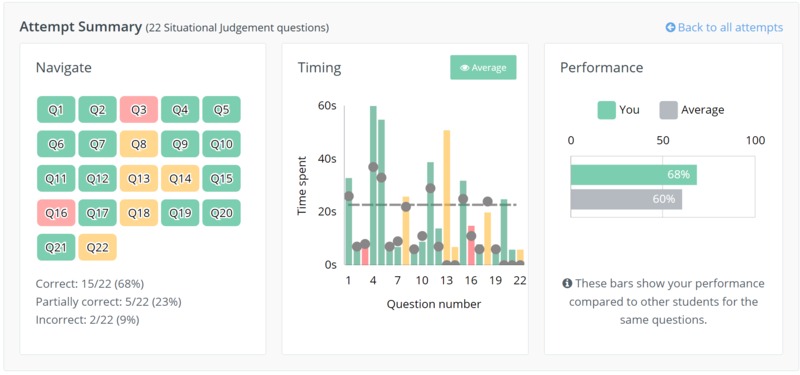Navigate to question Q1

[56, 110]
